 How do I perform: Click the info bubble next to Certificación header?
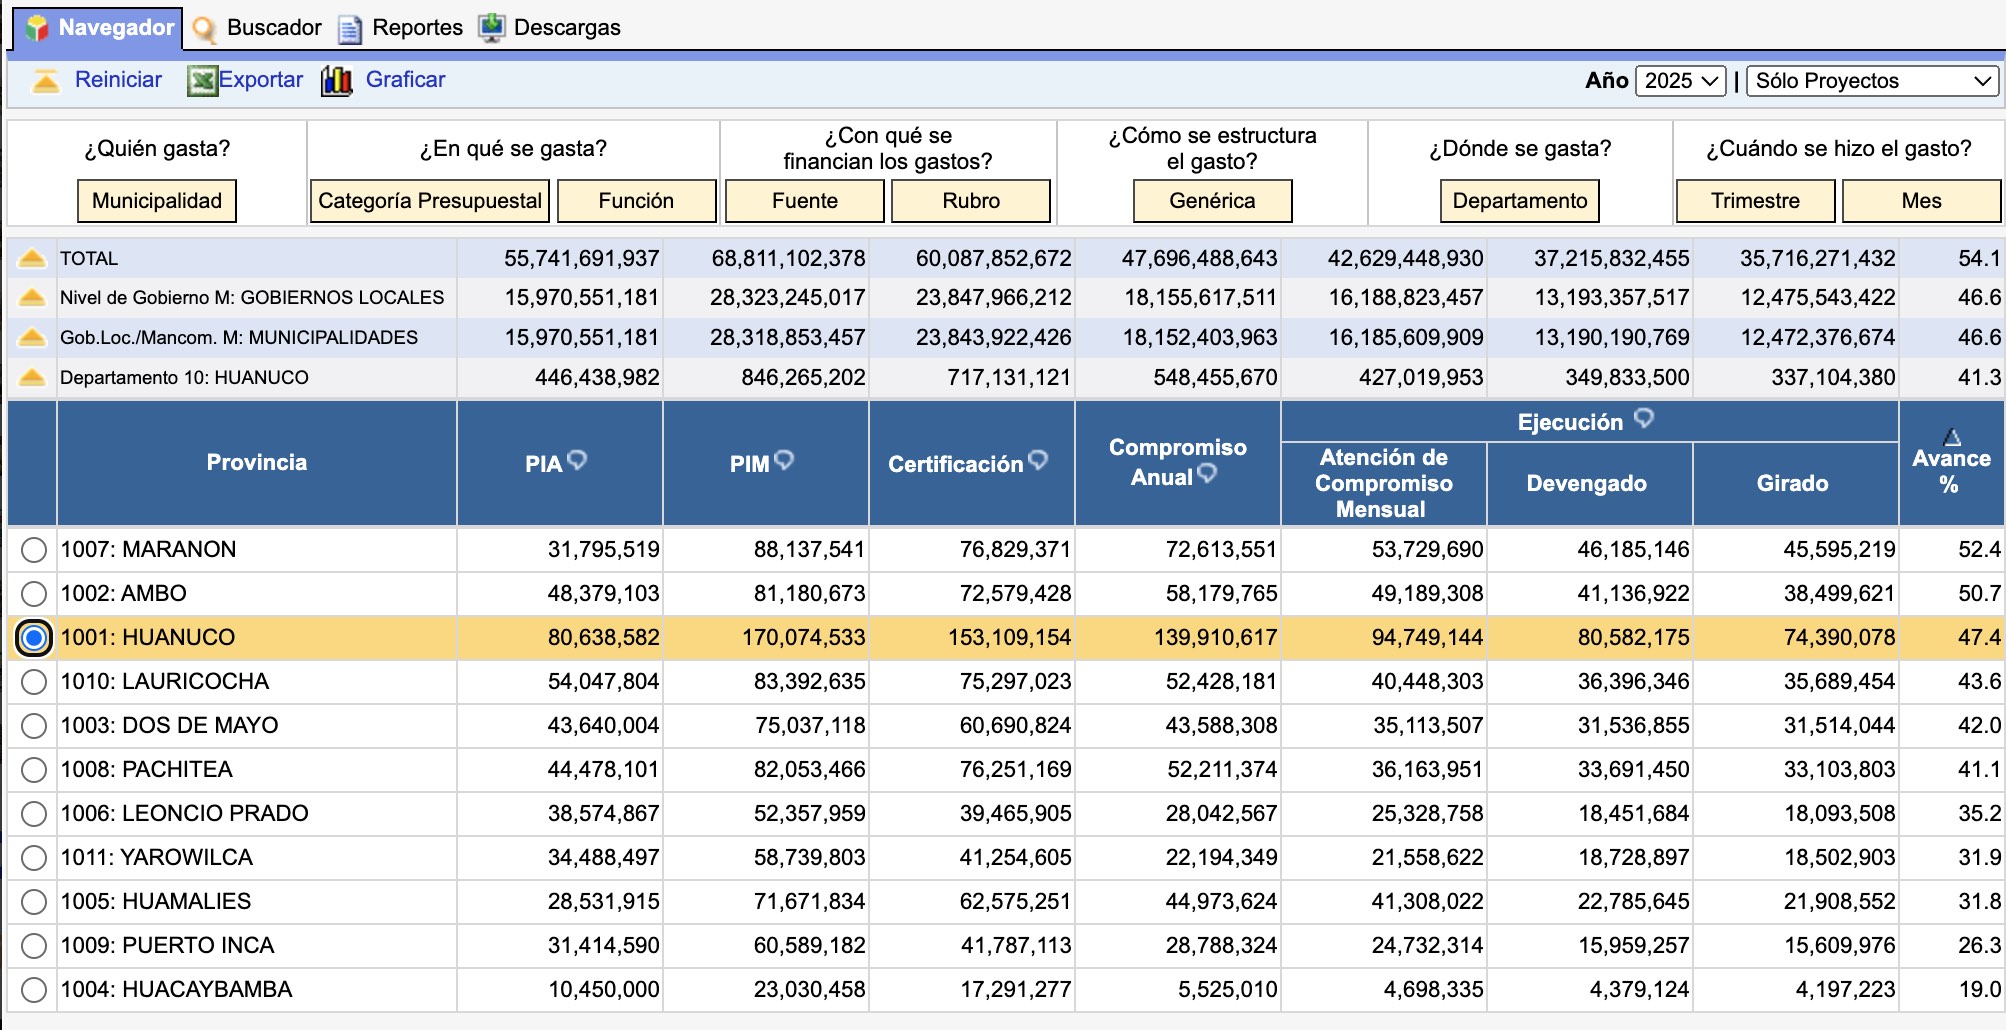point(1038,460)
